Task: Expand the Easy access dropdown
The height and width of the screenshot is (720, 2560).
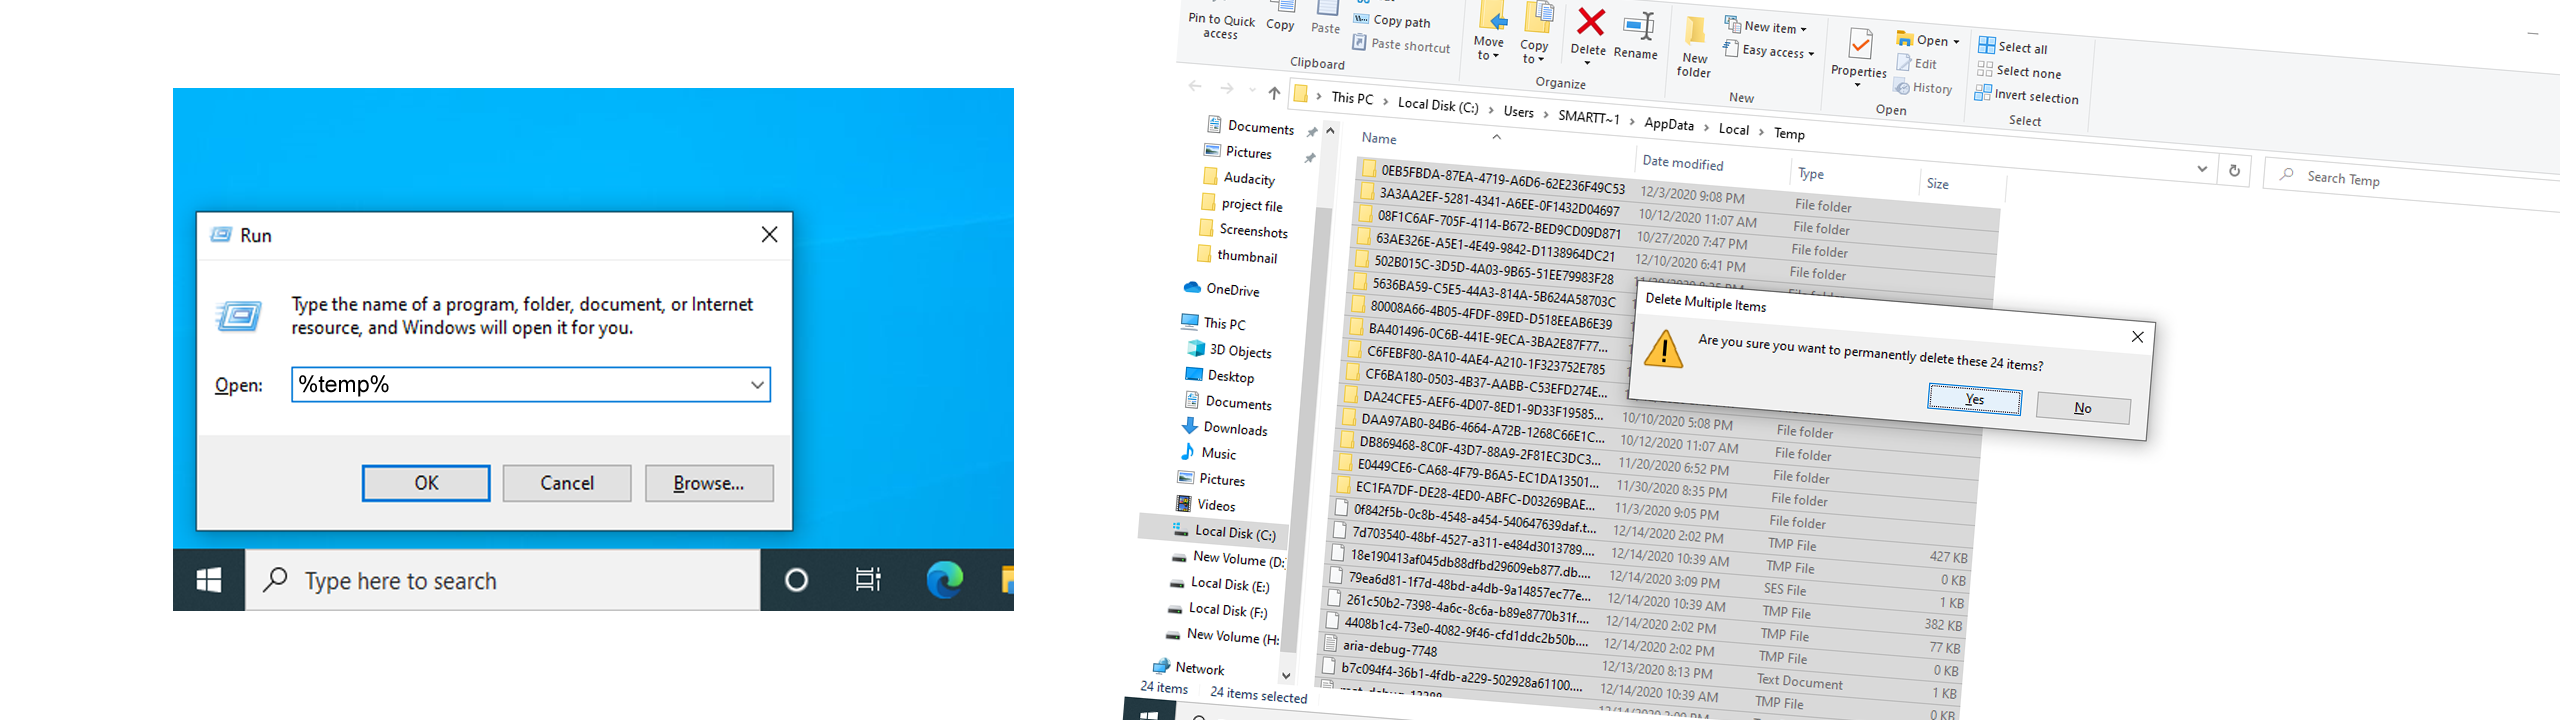Action: 1811,54
